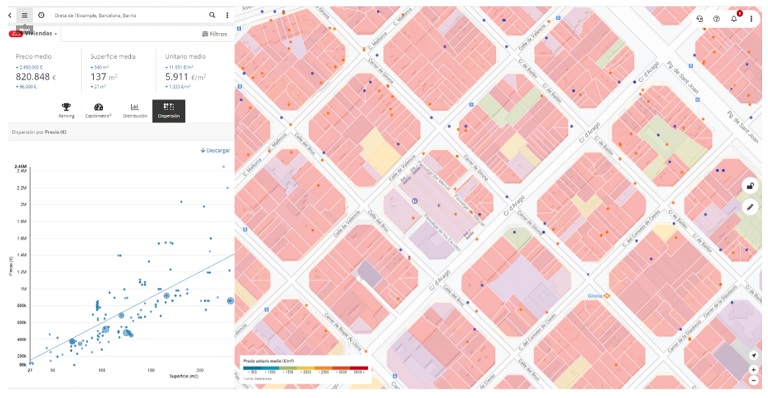Toggle the map lock icon
This screenshot has height=398, width=768.
tap(750, 186)
